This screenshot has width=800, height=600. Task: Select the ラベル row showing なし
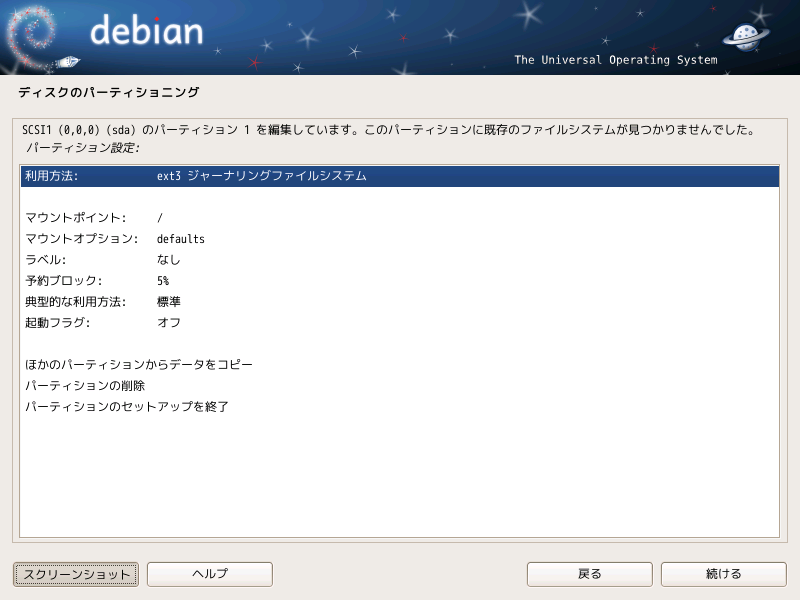(399, 260)
